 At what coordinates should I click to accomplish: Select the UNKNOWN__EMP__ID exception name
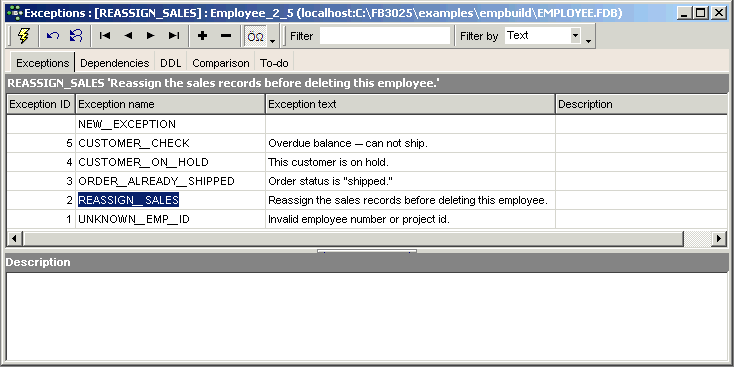click(134, 219)
